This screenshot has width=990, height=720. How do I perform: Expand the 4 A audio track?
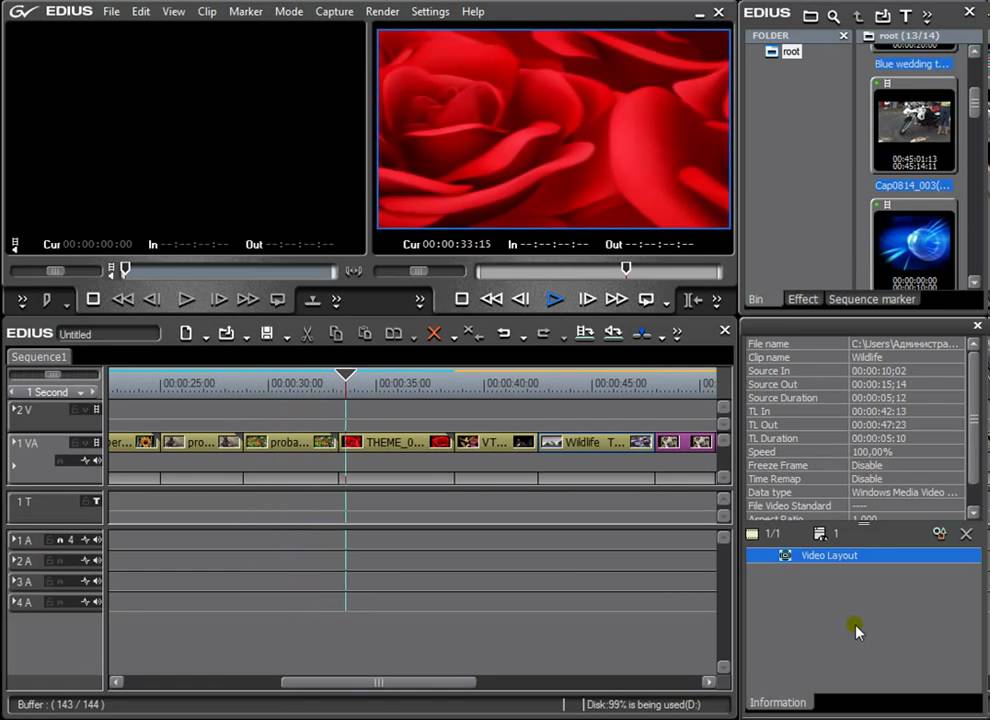pos(14,602)
